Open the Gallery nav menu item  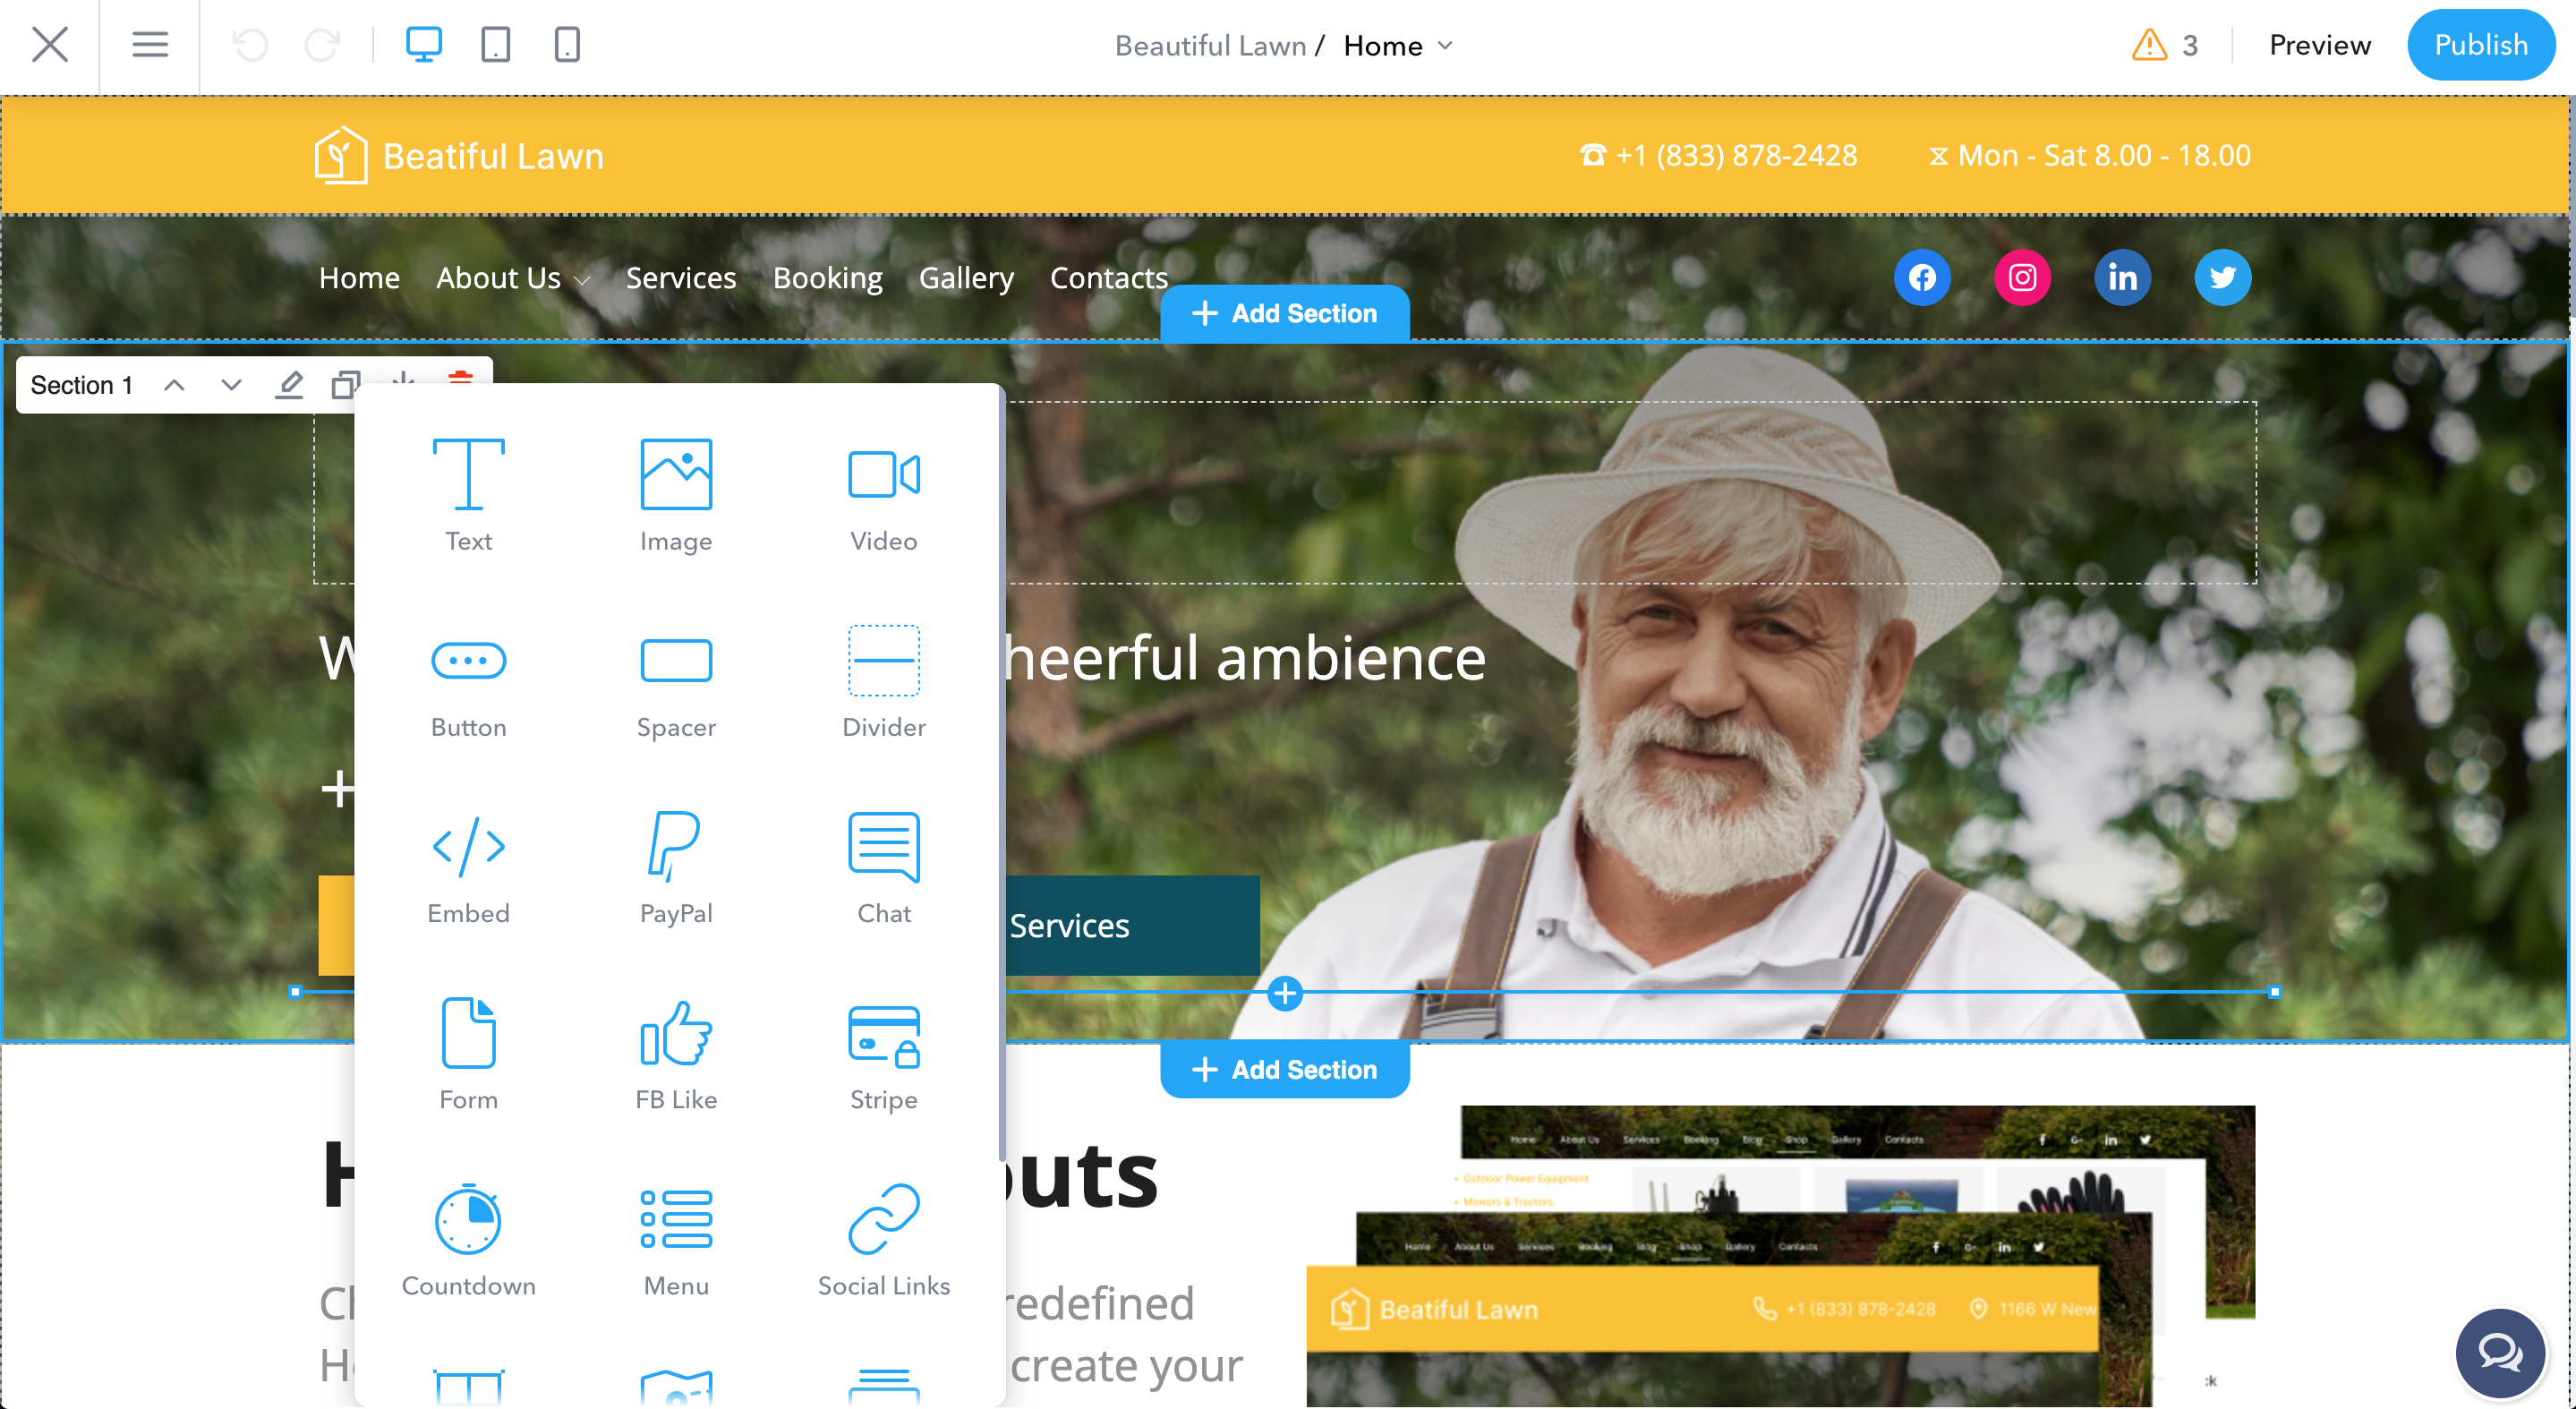pos(966,277)
